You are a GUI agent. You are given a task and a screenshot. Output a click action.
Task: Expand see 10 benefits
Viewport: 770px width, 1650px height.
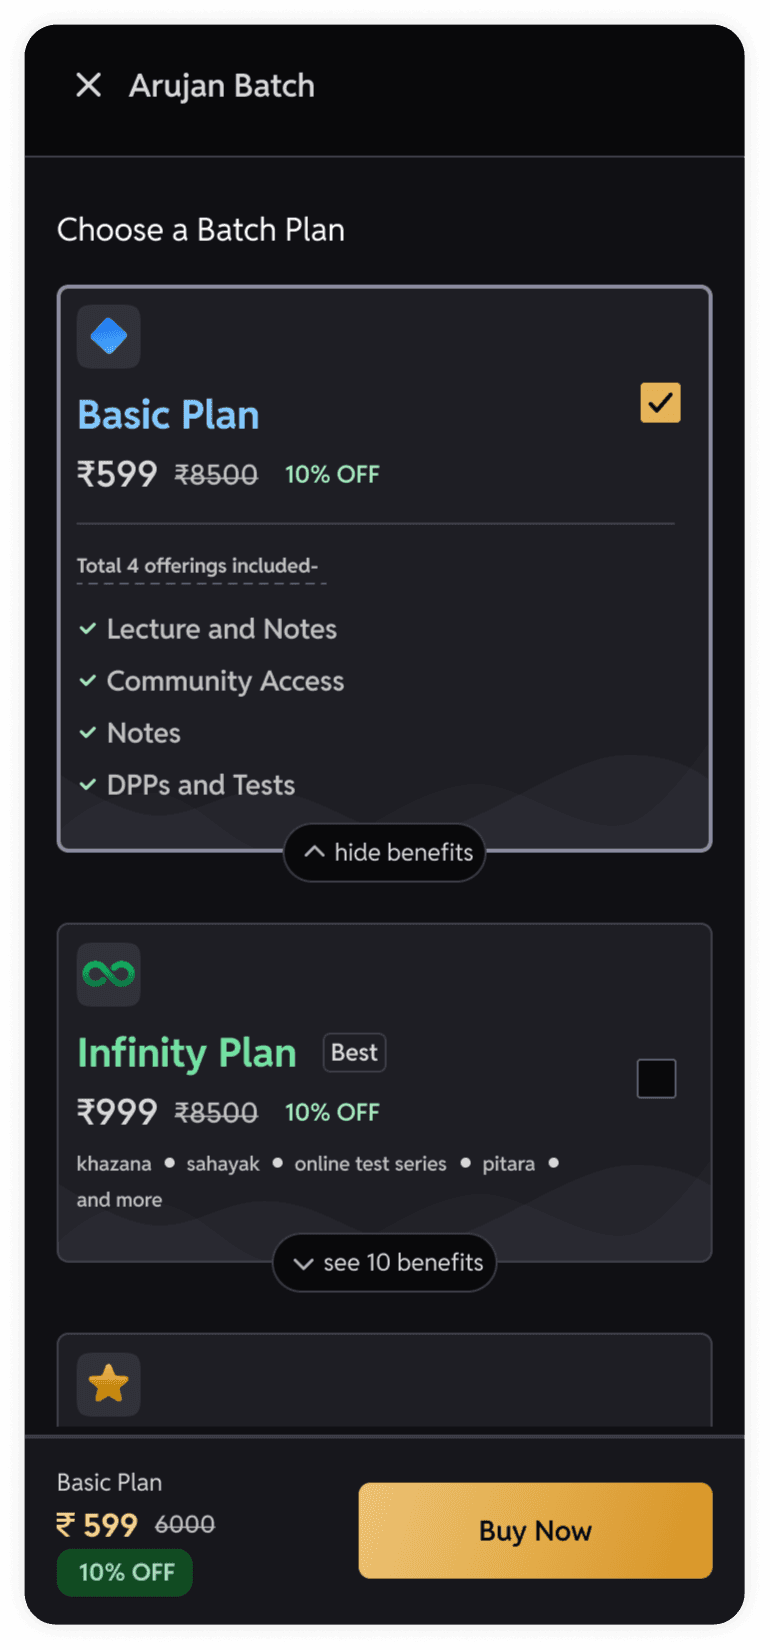385,1263
